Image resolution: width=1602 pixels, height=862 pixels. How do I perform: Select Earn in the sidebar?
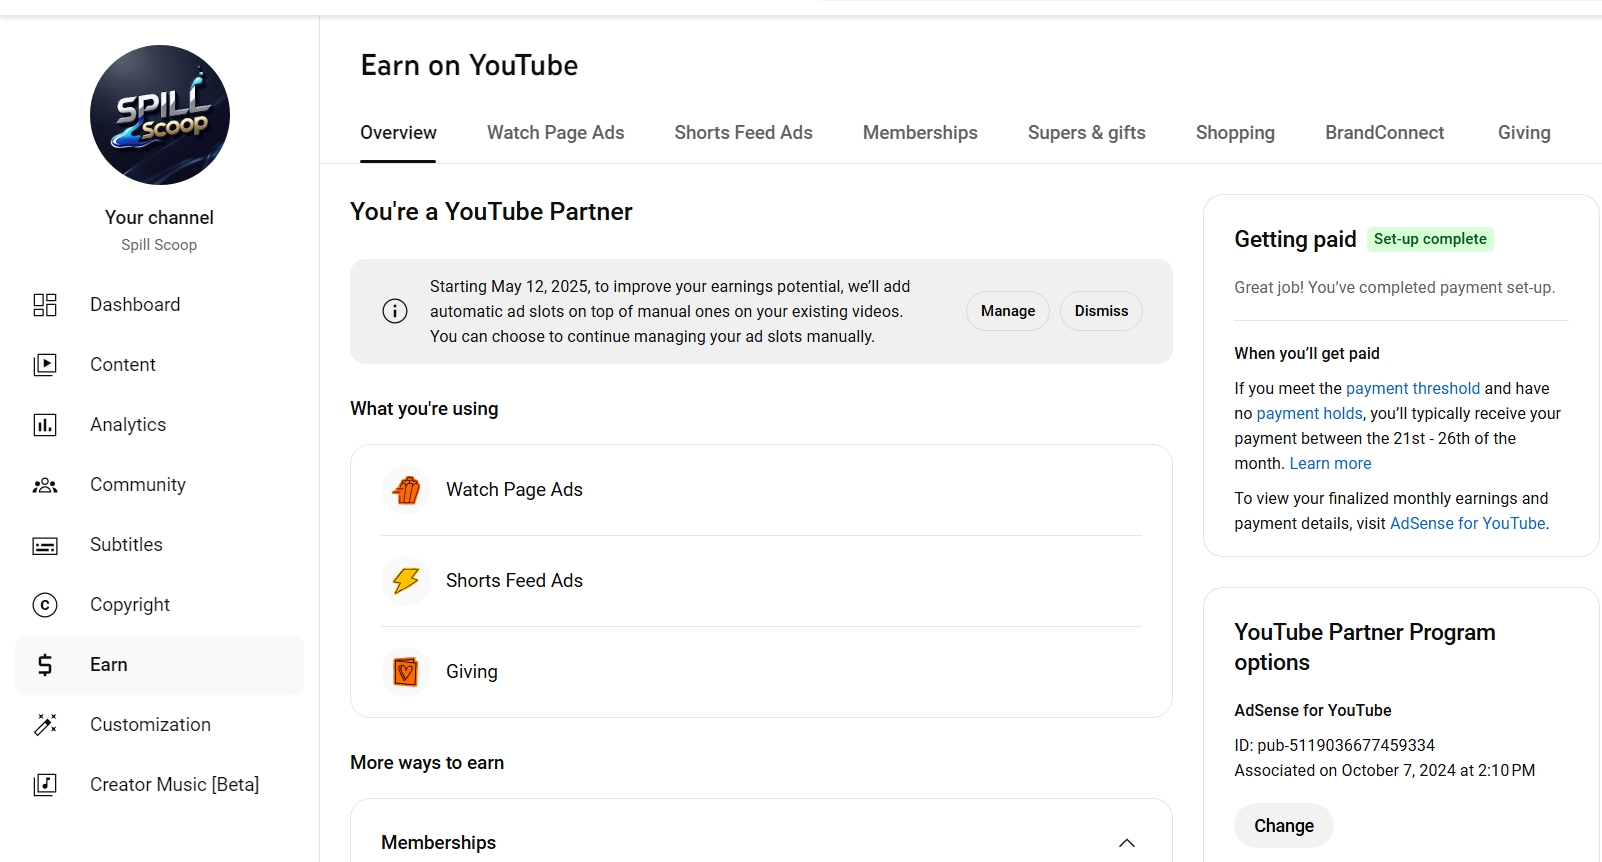click(x=159, y=665)
